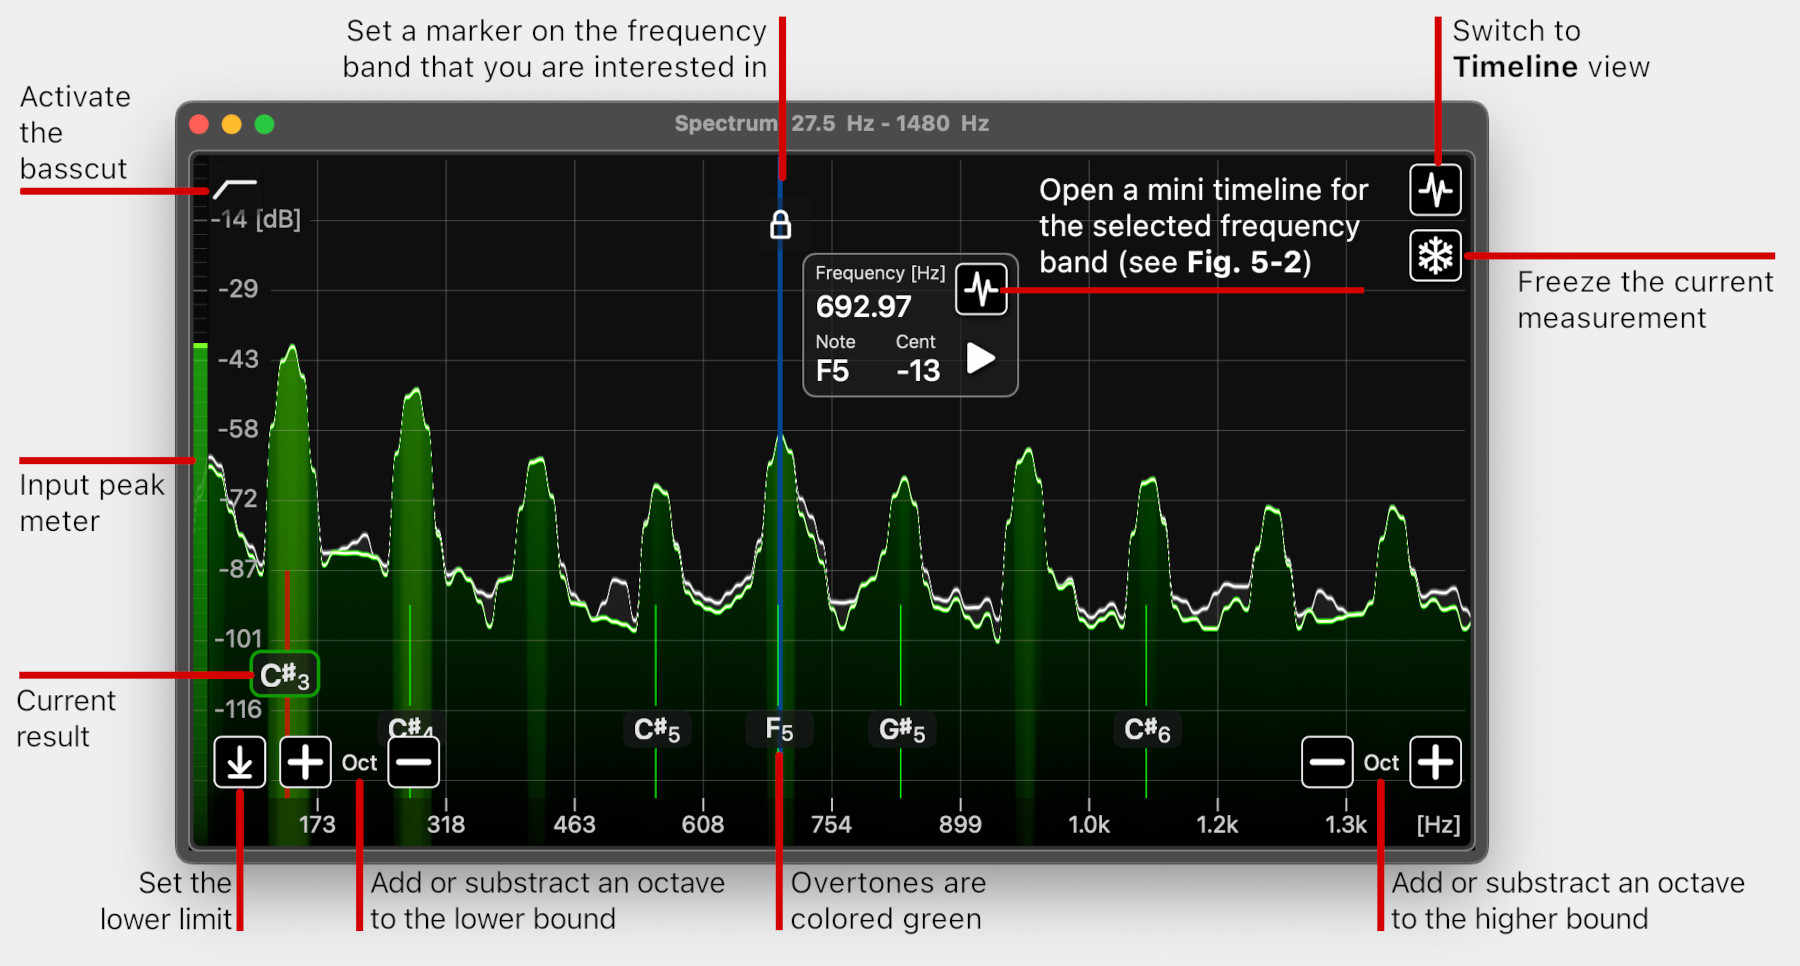Click the F5 overtone label
This screenshot has width=1800, height=966.
tap(779, 729)
